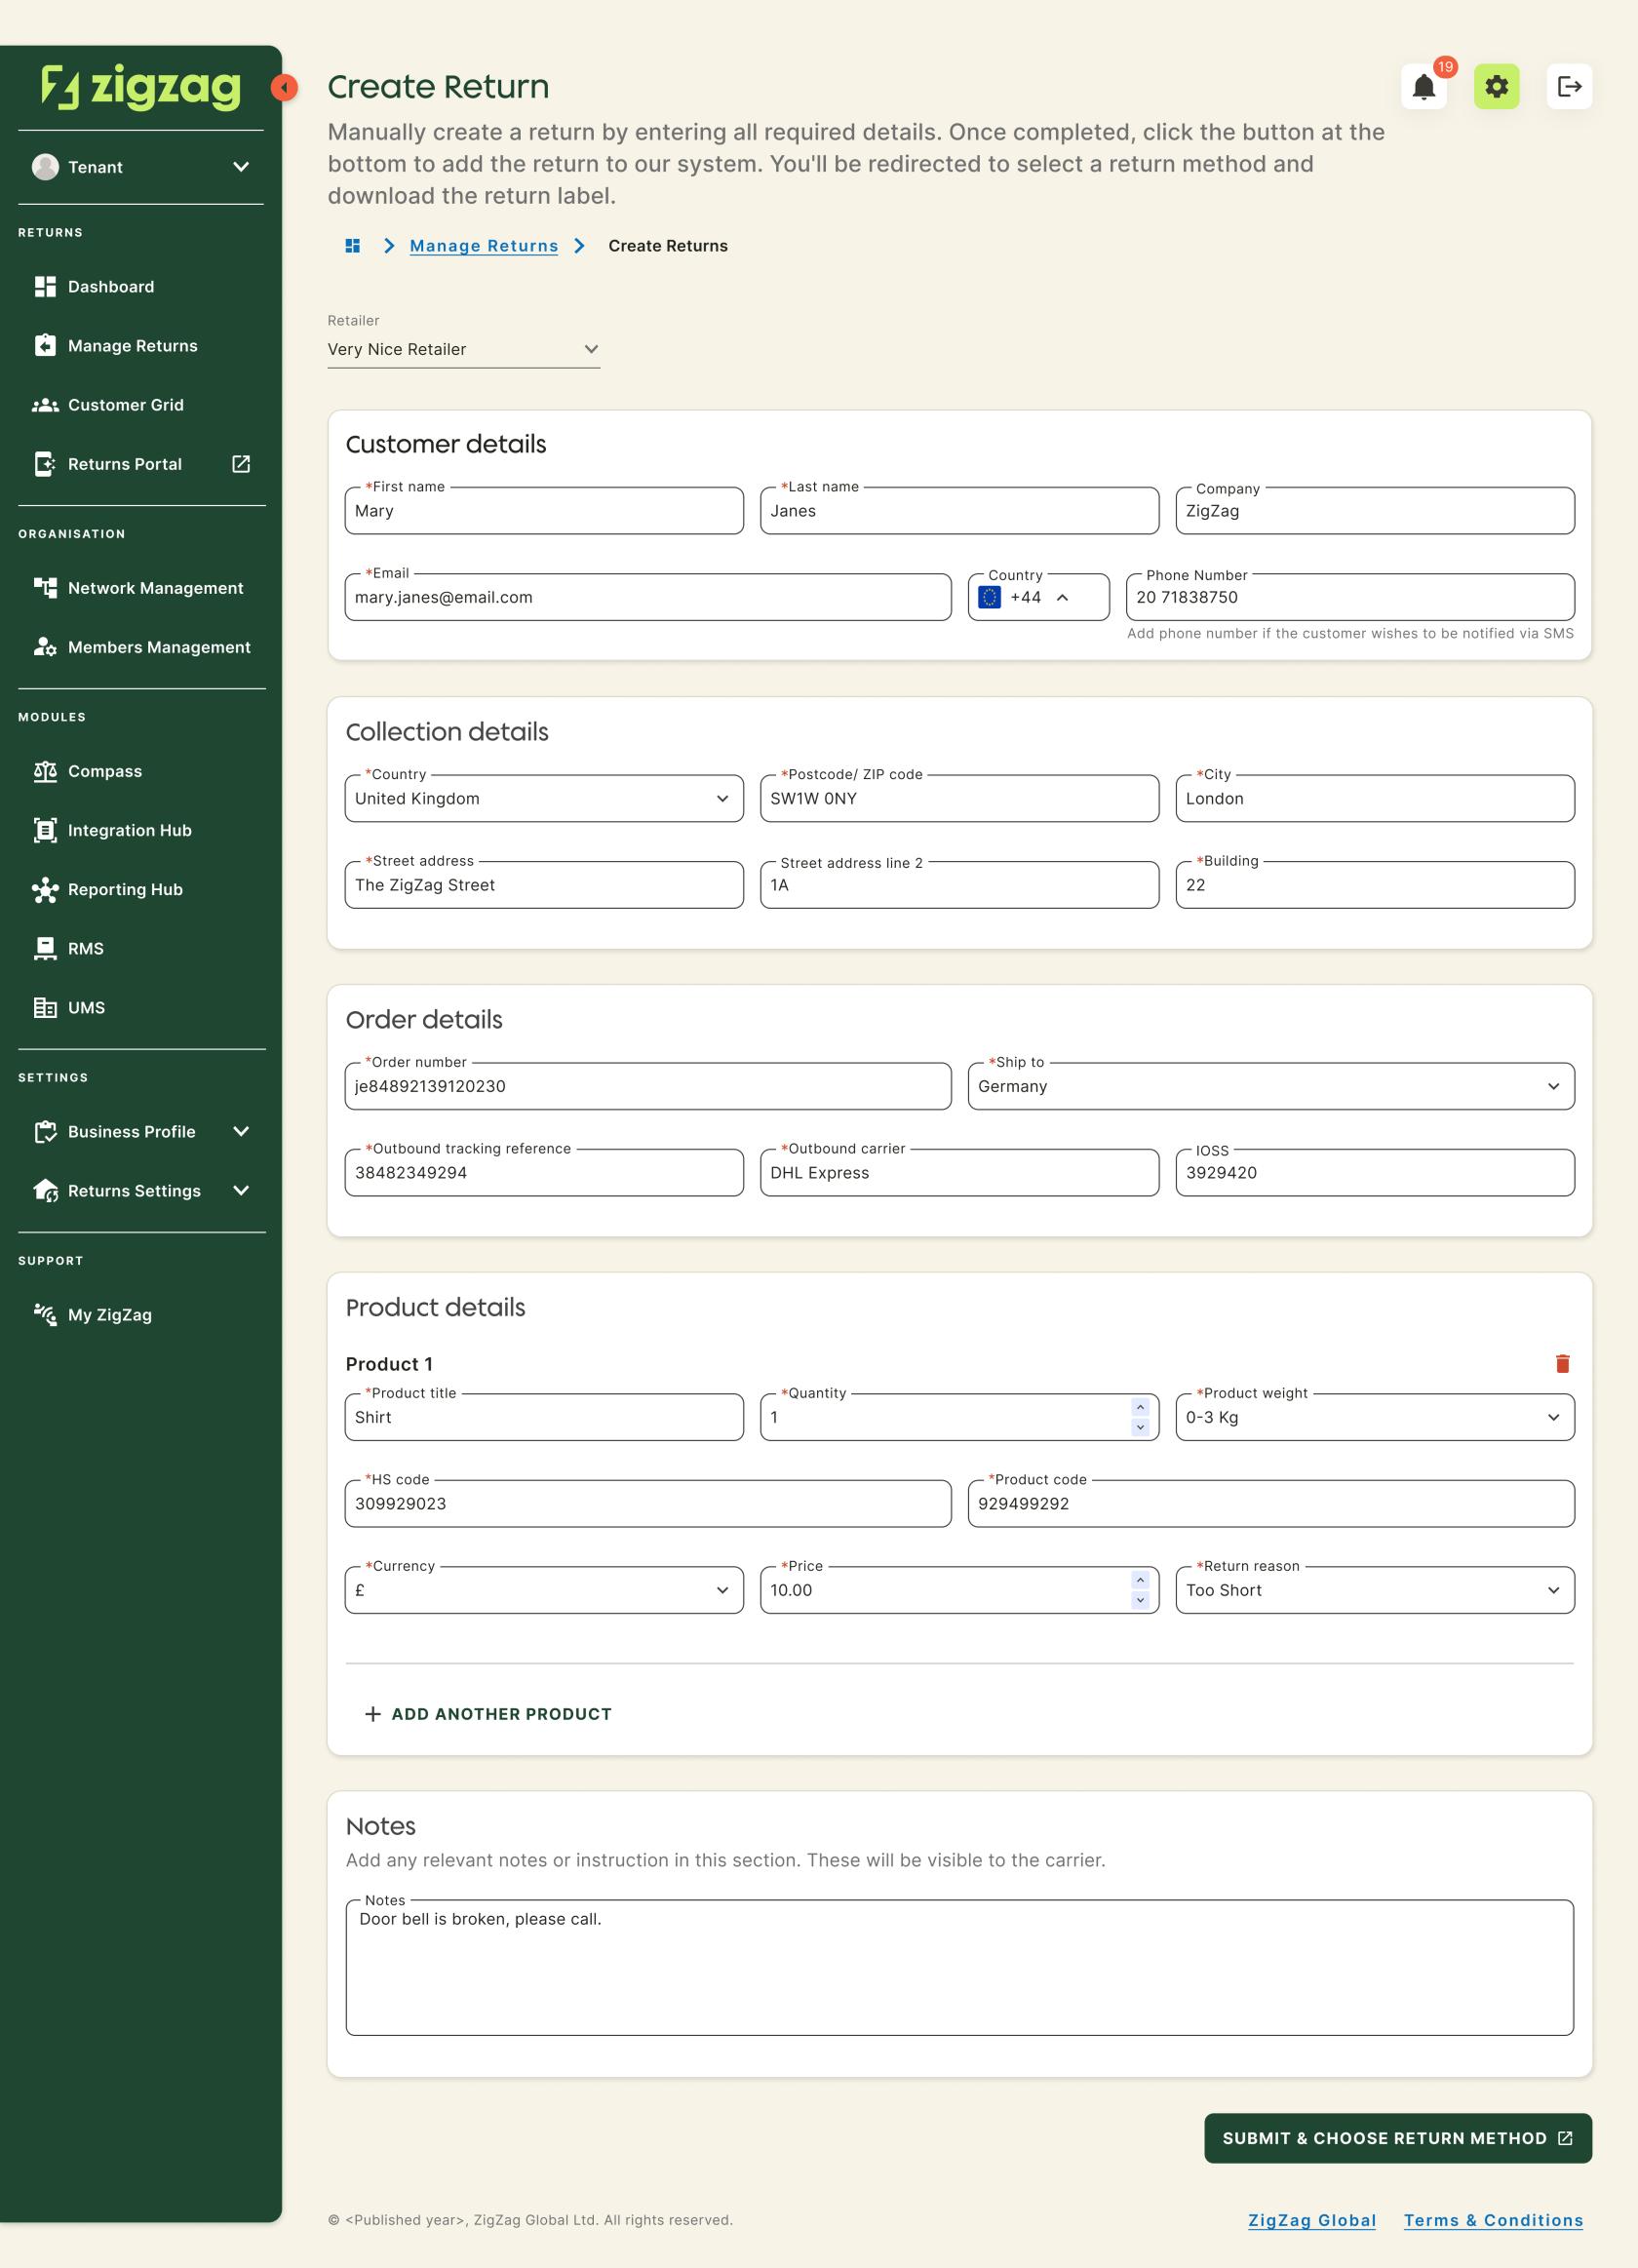Click Submit & Choose Return Method button
The height and width of the screenshot is (2268, 1638).
point(1397,2138)
